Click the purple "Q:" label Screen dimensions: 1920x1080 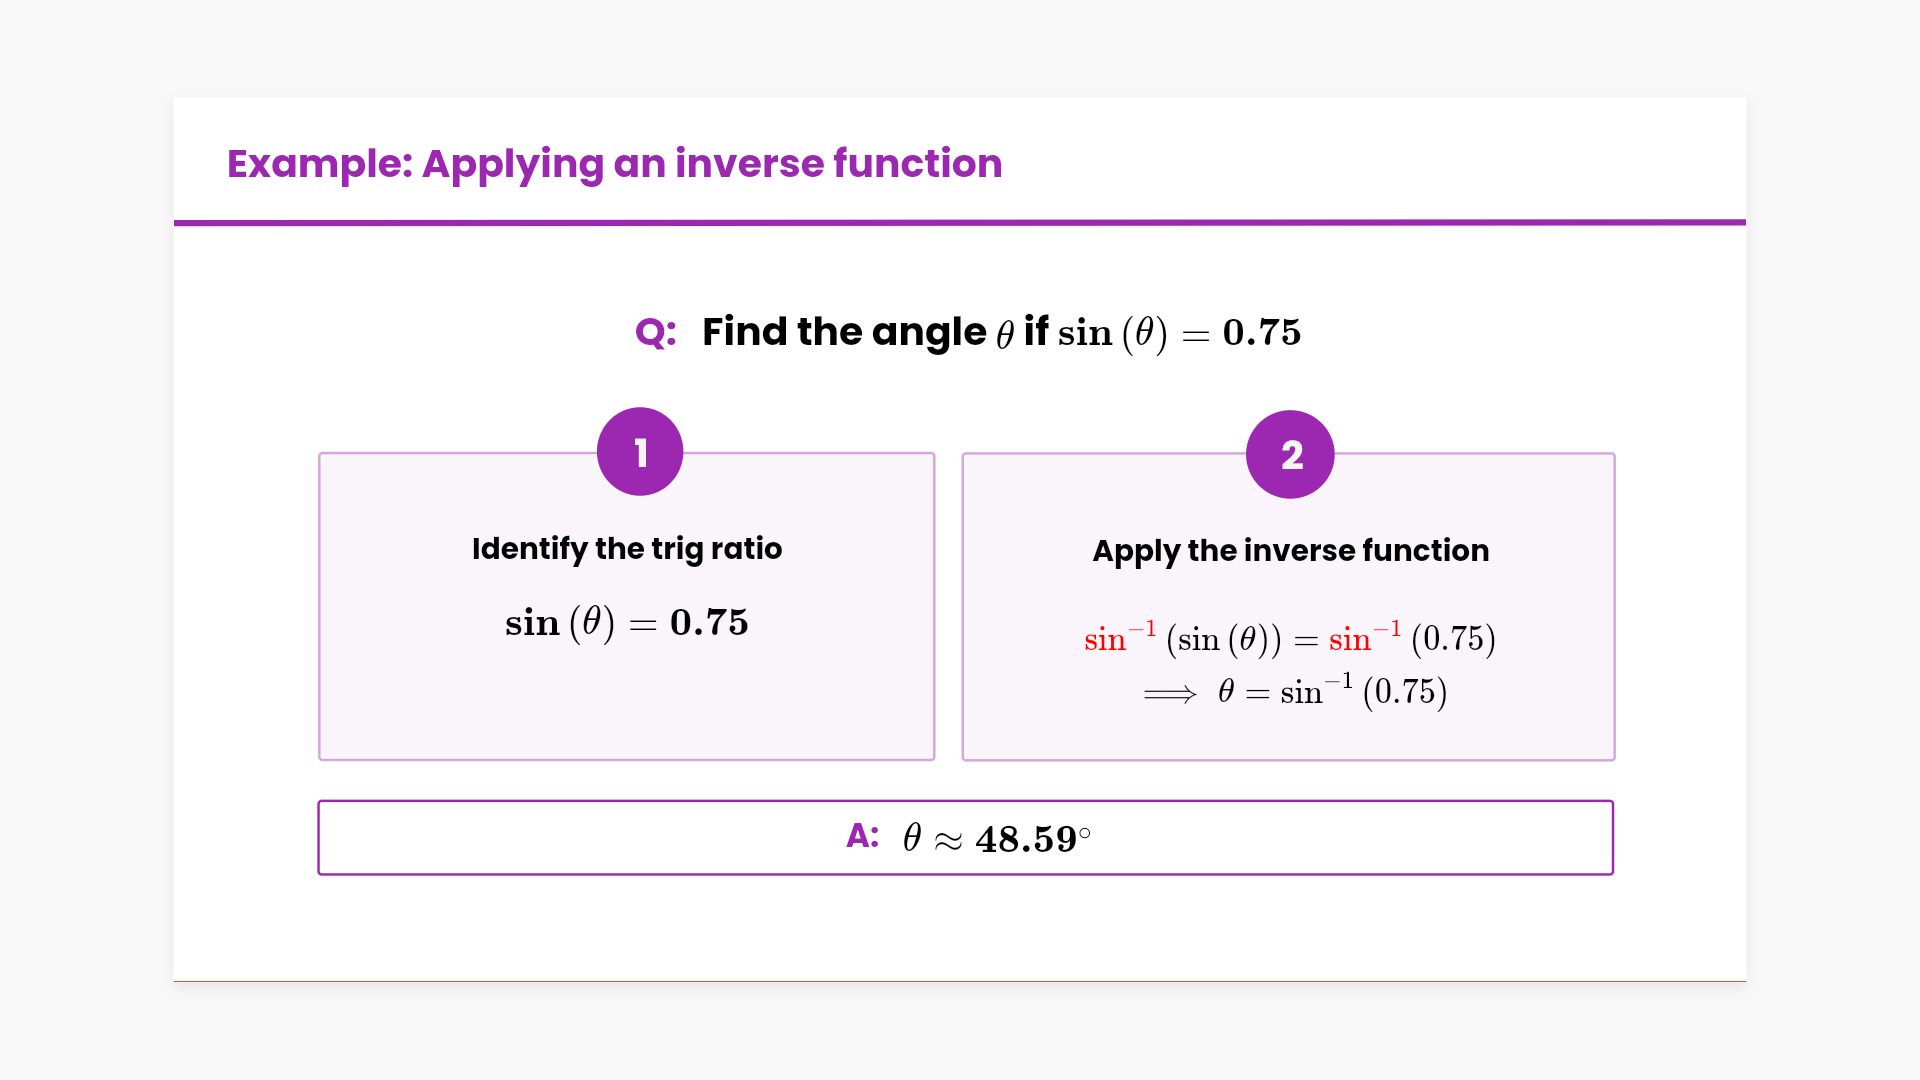[x=656, y=332]
